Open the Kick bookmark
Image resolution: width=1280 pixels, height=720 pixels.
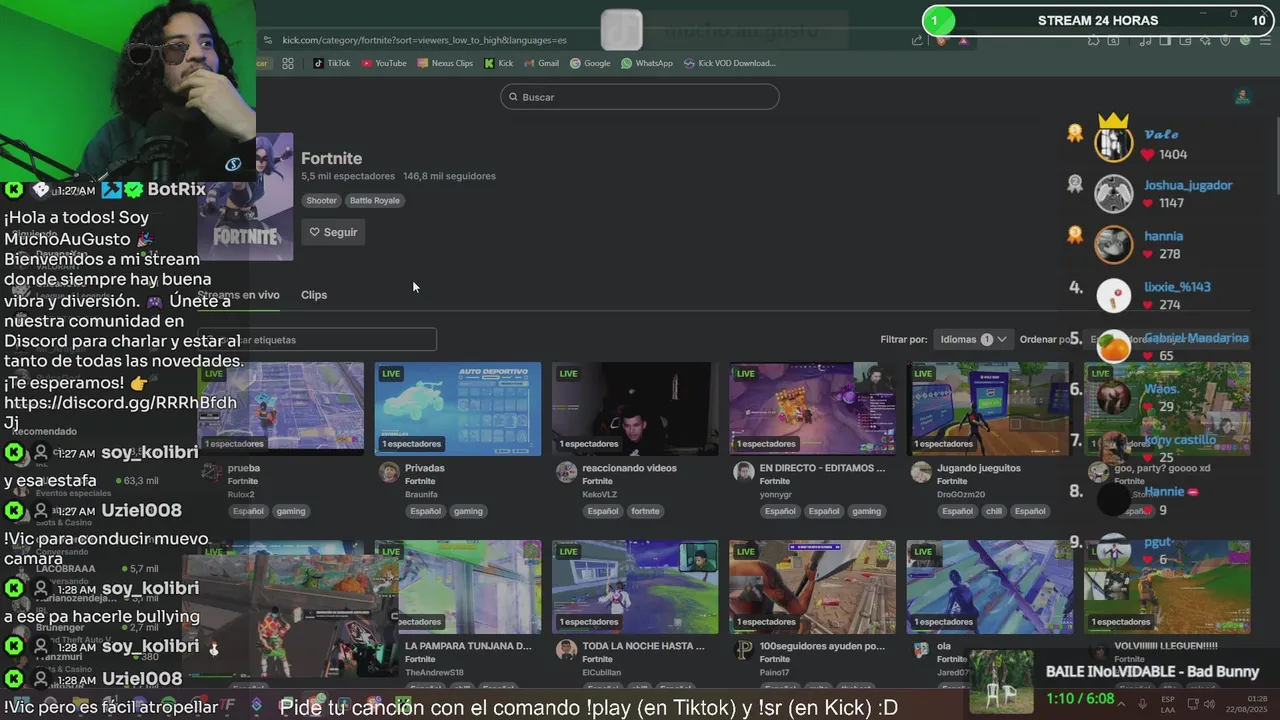(x=498, y=63)
